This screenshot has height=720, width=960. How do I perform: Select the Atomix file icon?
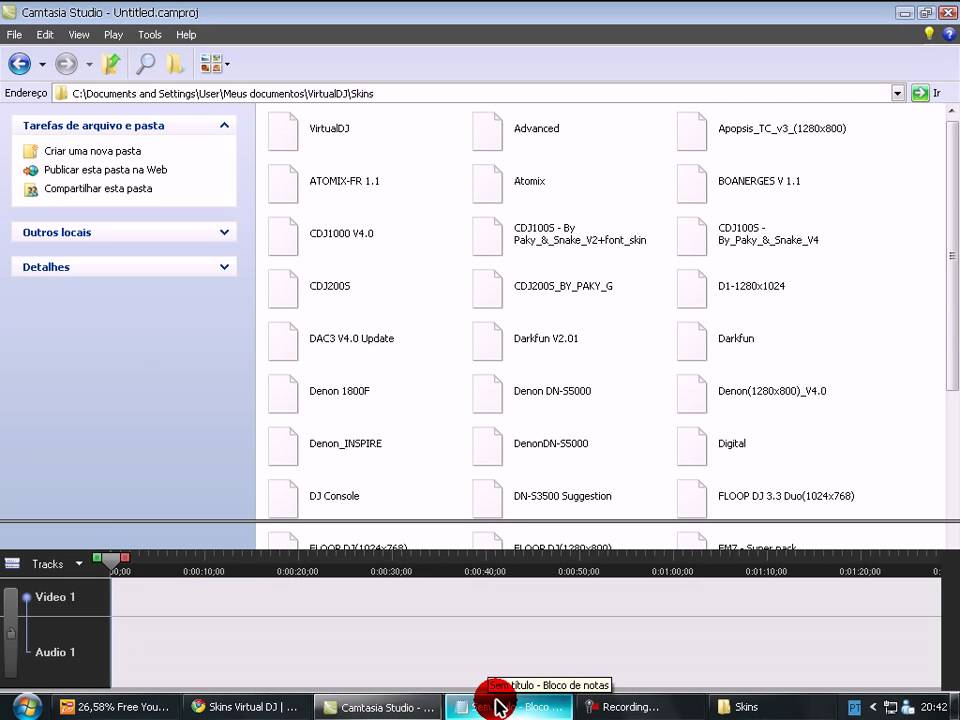click(488, 183)
